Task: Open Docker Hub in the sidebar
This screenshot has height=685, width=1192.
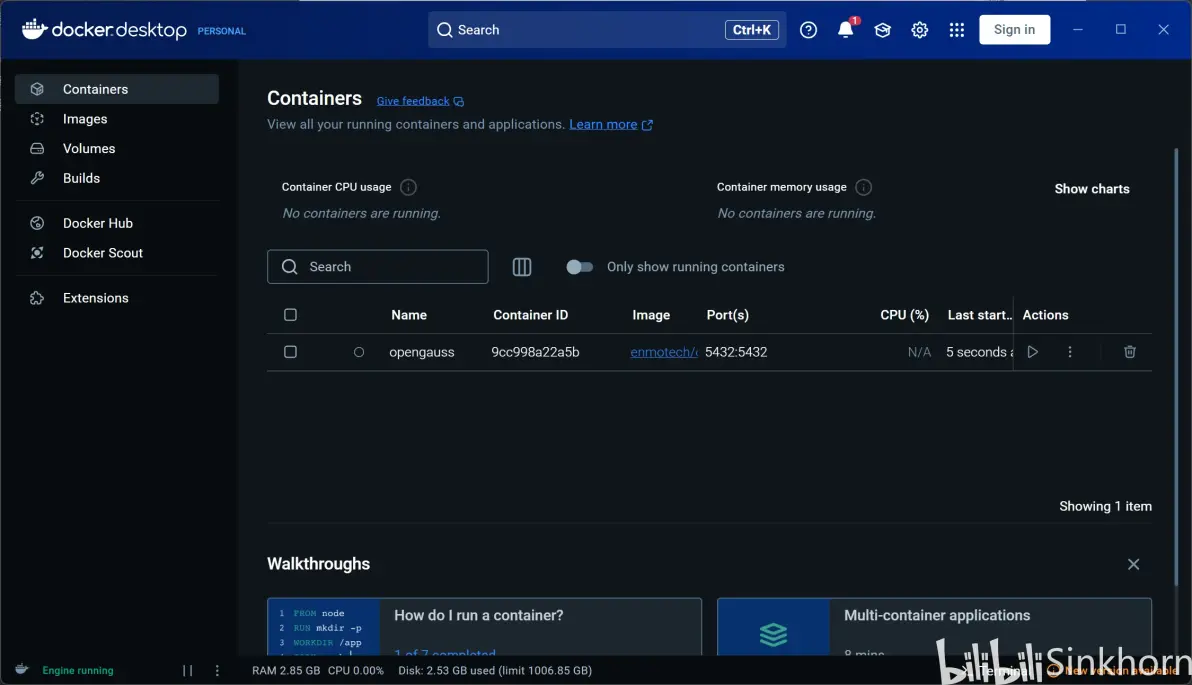Action: (117, 223)
